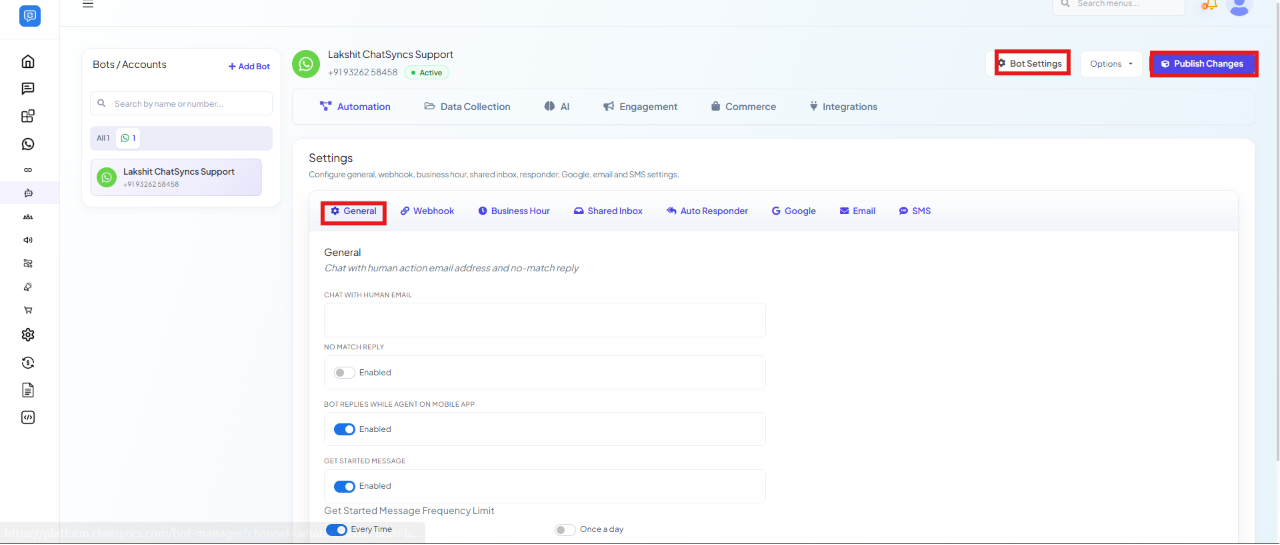This screenshot has height=545, width=1280.
Task: Select the All 1 filter chip
Action: (x=103, y=138)
